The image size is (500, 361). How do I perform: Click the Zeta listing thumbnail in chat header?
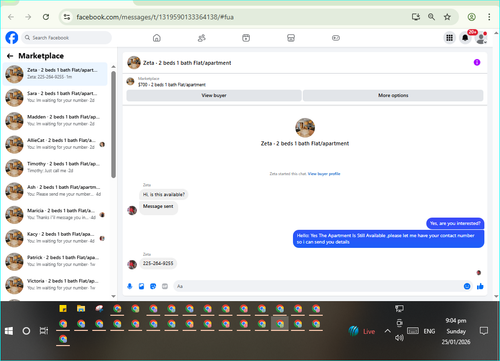tap(134, 62)
